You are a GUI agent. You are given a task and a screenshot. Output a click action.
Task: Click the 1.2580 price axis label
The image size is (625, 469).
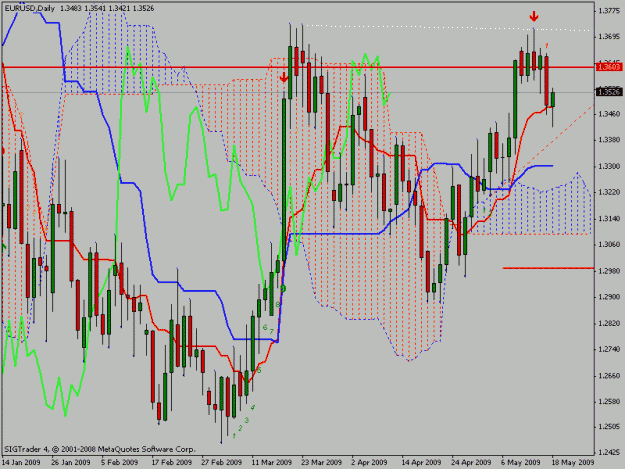[609, 401]
